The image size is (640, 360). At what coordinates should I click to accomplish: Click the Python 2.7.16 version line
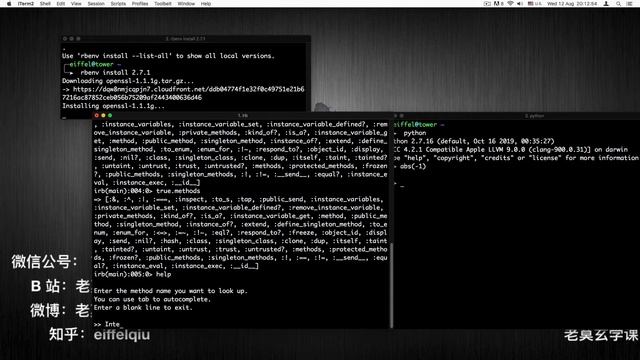pos(474,141)
